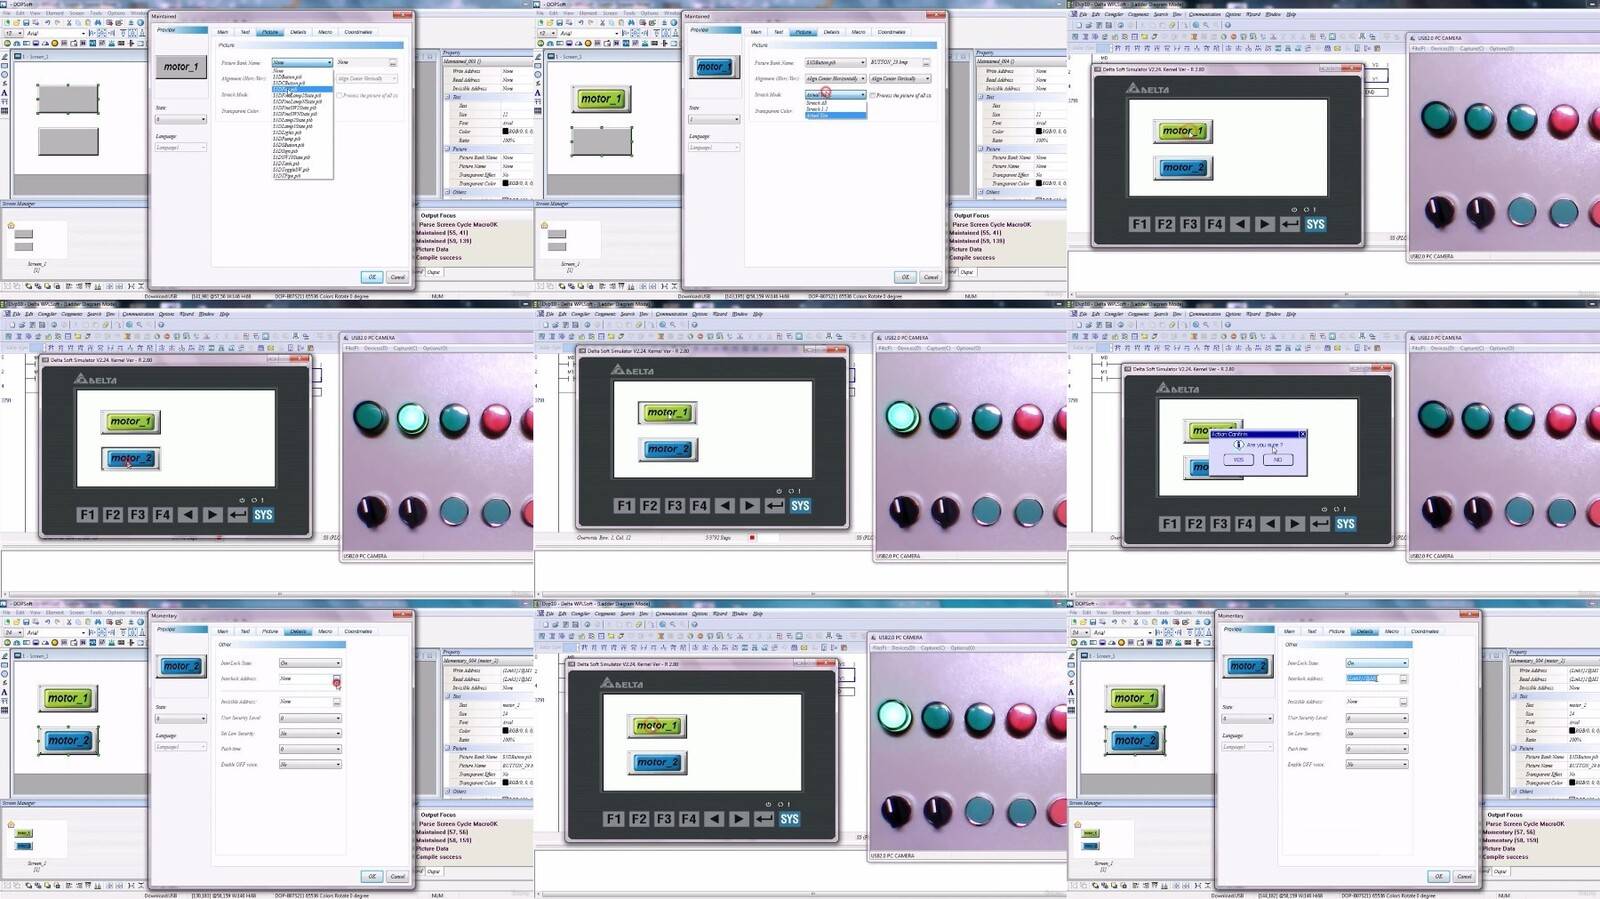Open Coordinates tab in top-middle Maintained dialog
This screenshot has width=1600, height=899.
click(x=891, y=32)
